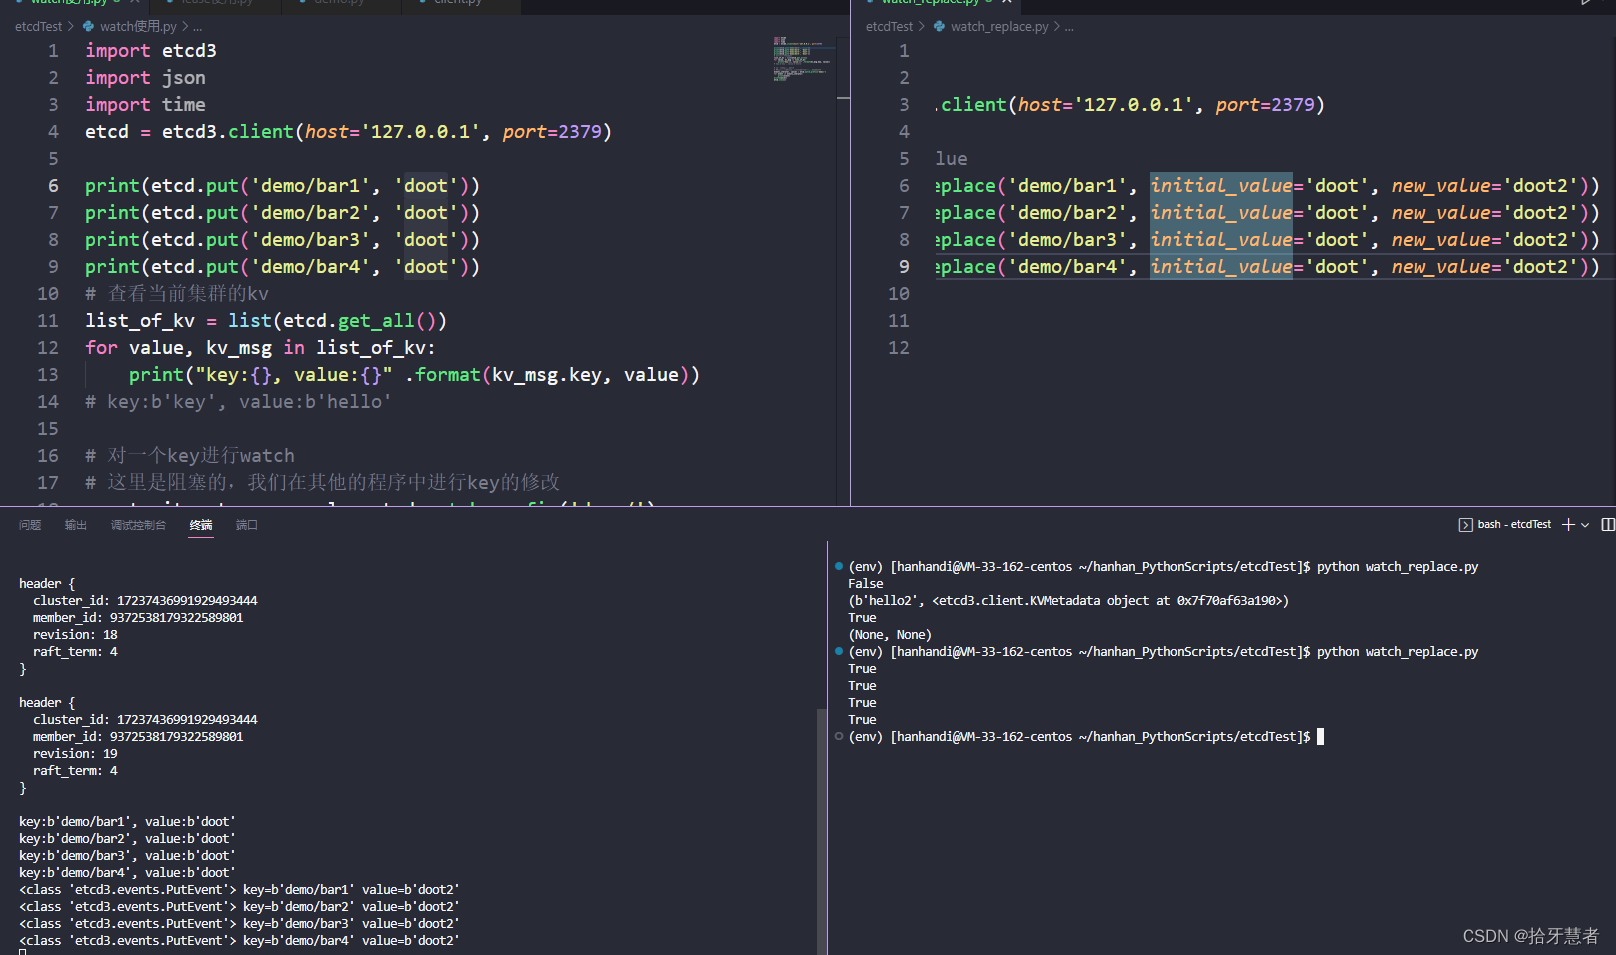Click "key:b'demo/bar2', value:b'doot'" output line

(127, 839)
